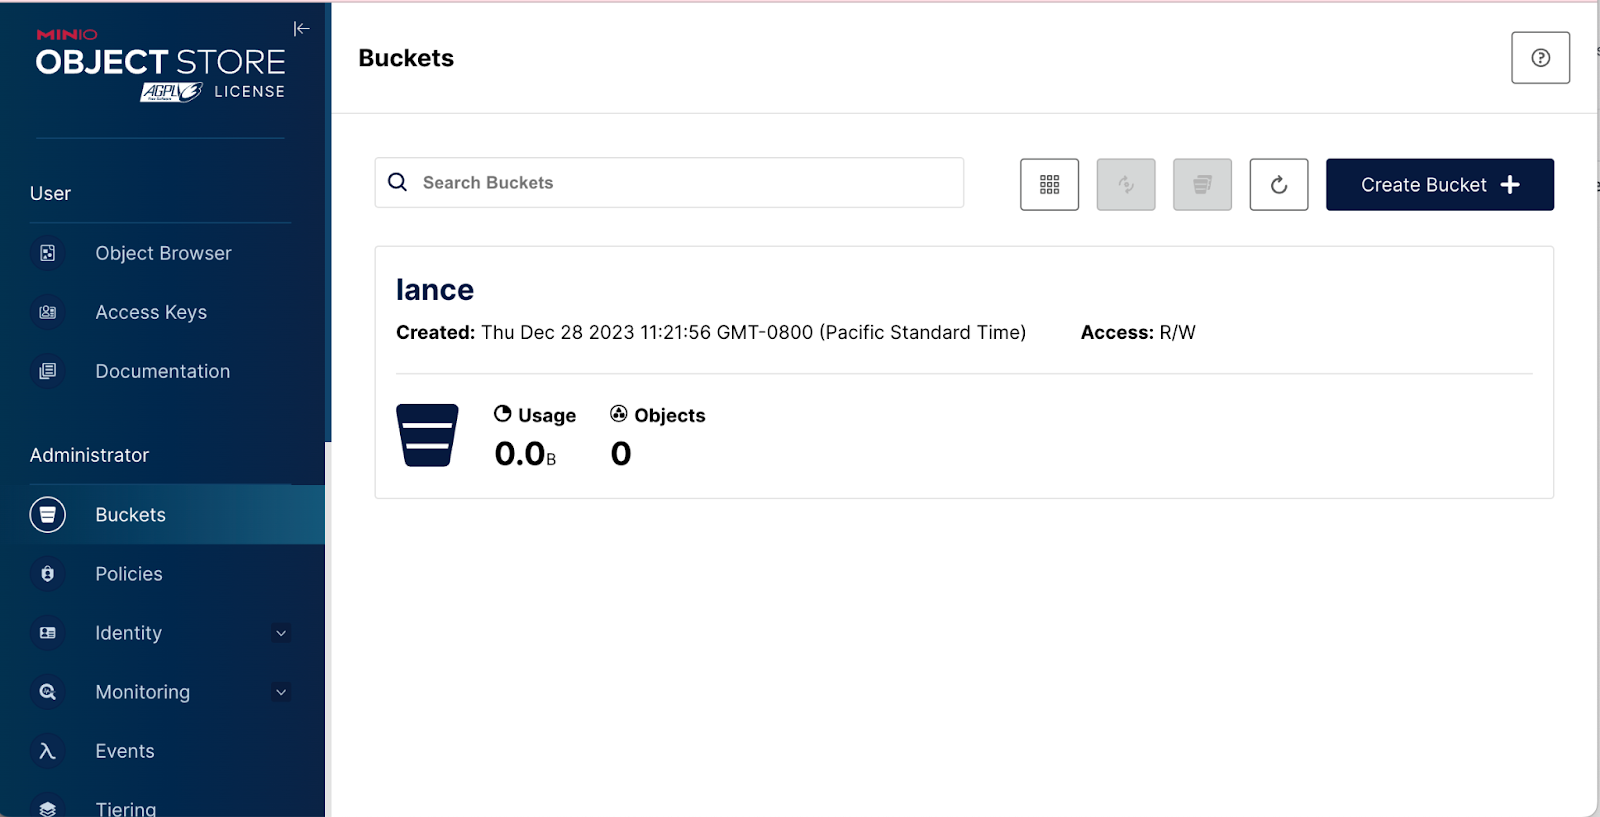The height and width of the screenshot is (817, 1600).
Task: Go to Access Keys
Action: (x=151, y=313)
